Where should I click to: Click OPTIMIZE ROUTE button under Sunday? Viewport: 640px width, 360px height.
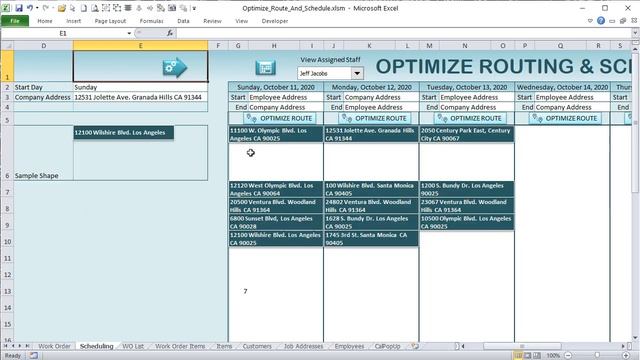[280, 118]
